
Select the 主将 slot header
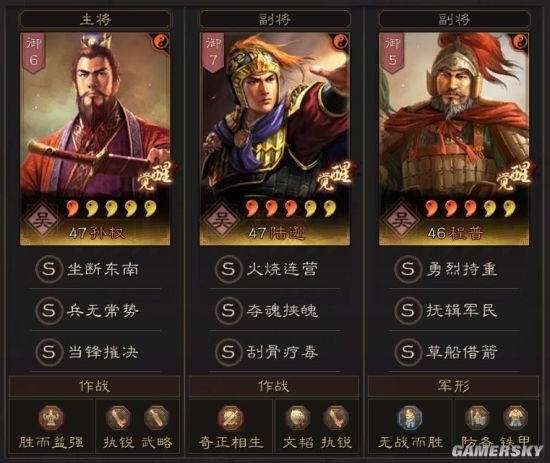(x=95, y=19)
